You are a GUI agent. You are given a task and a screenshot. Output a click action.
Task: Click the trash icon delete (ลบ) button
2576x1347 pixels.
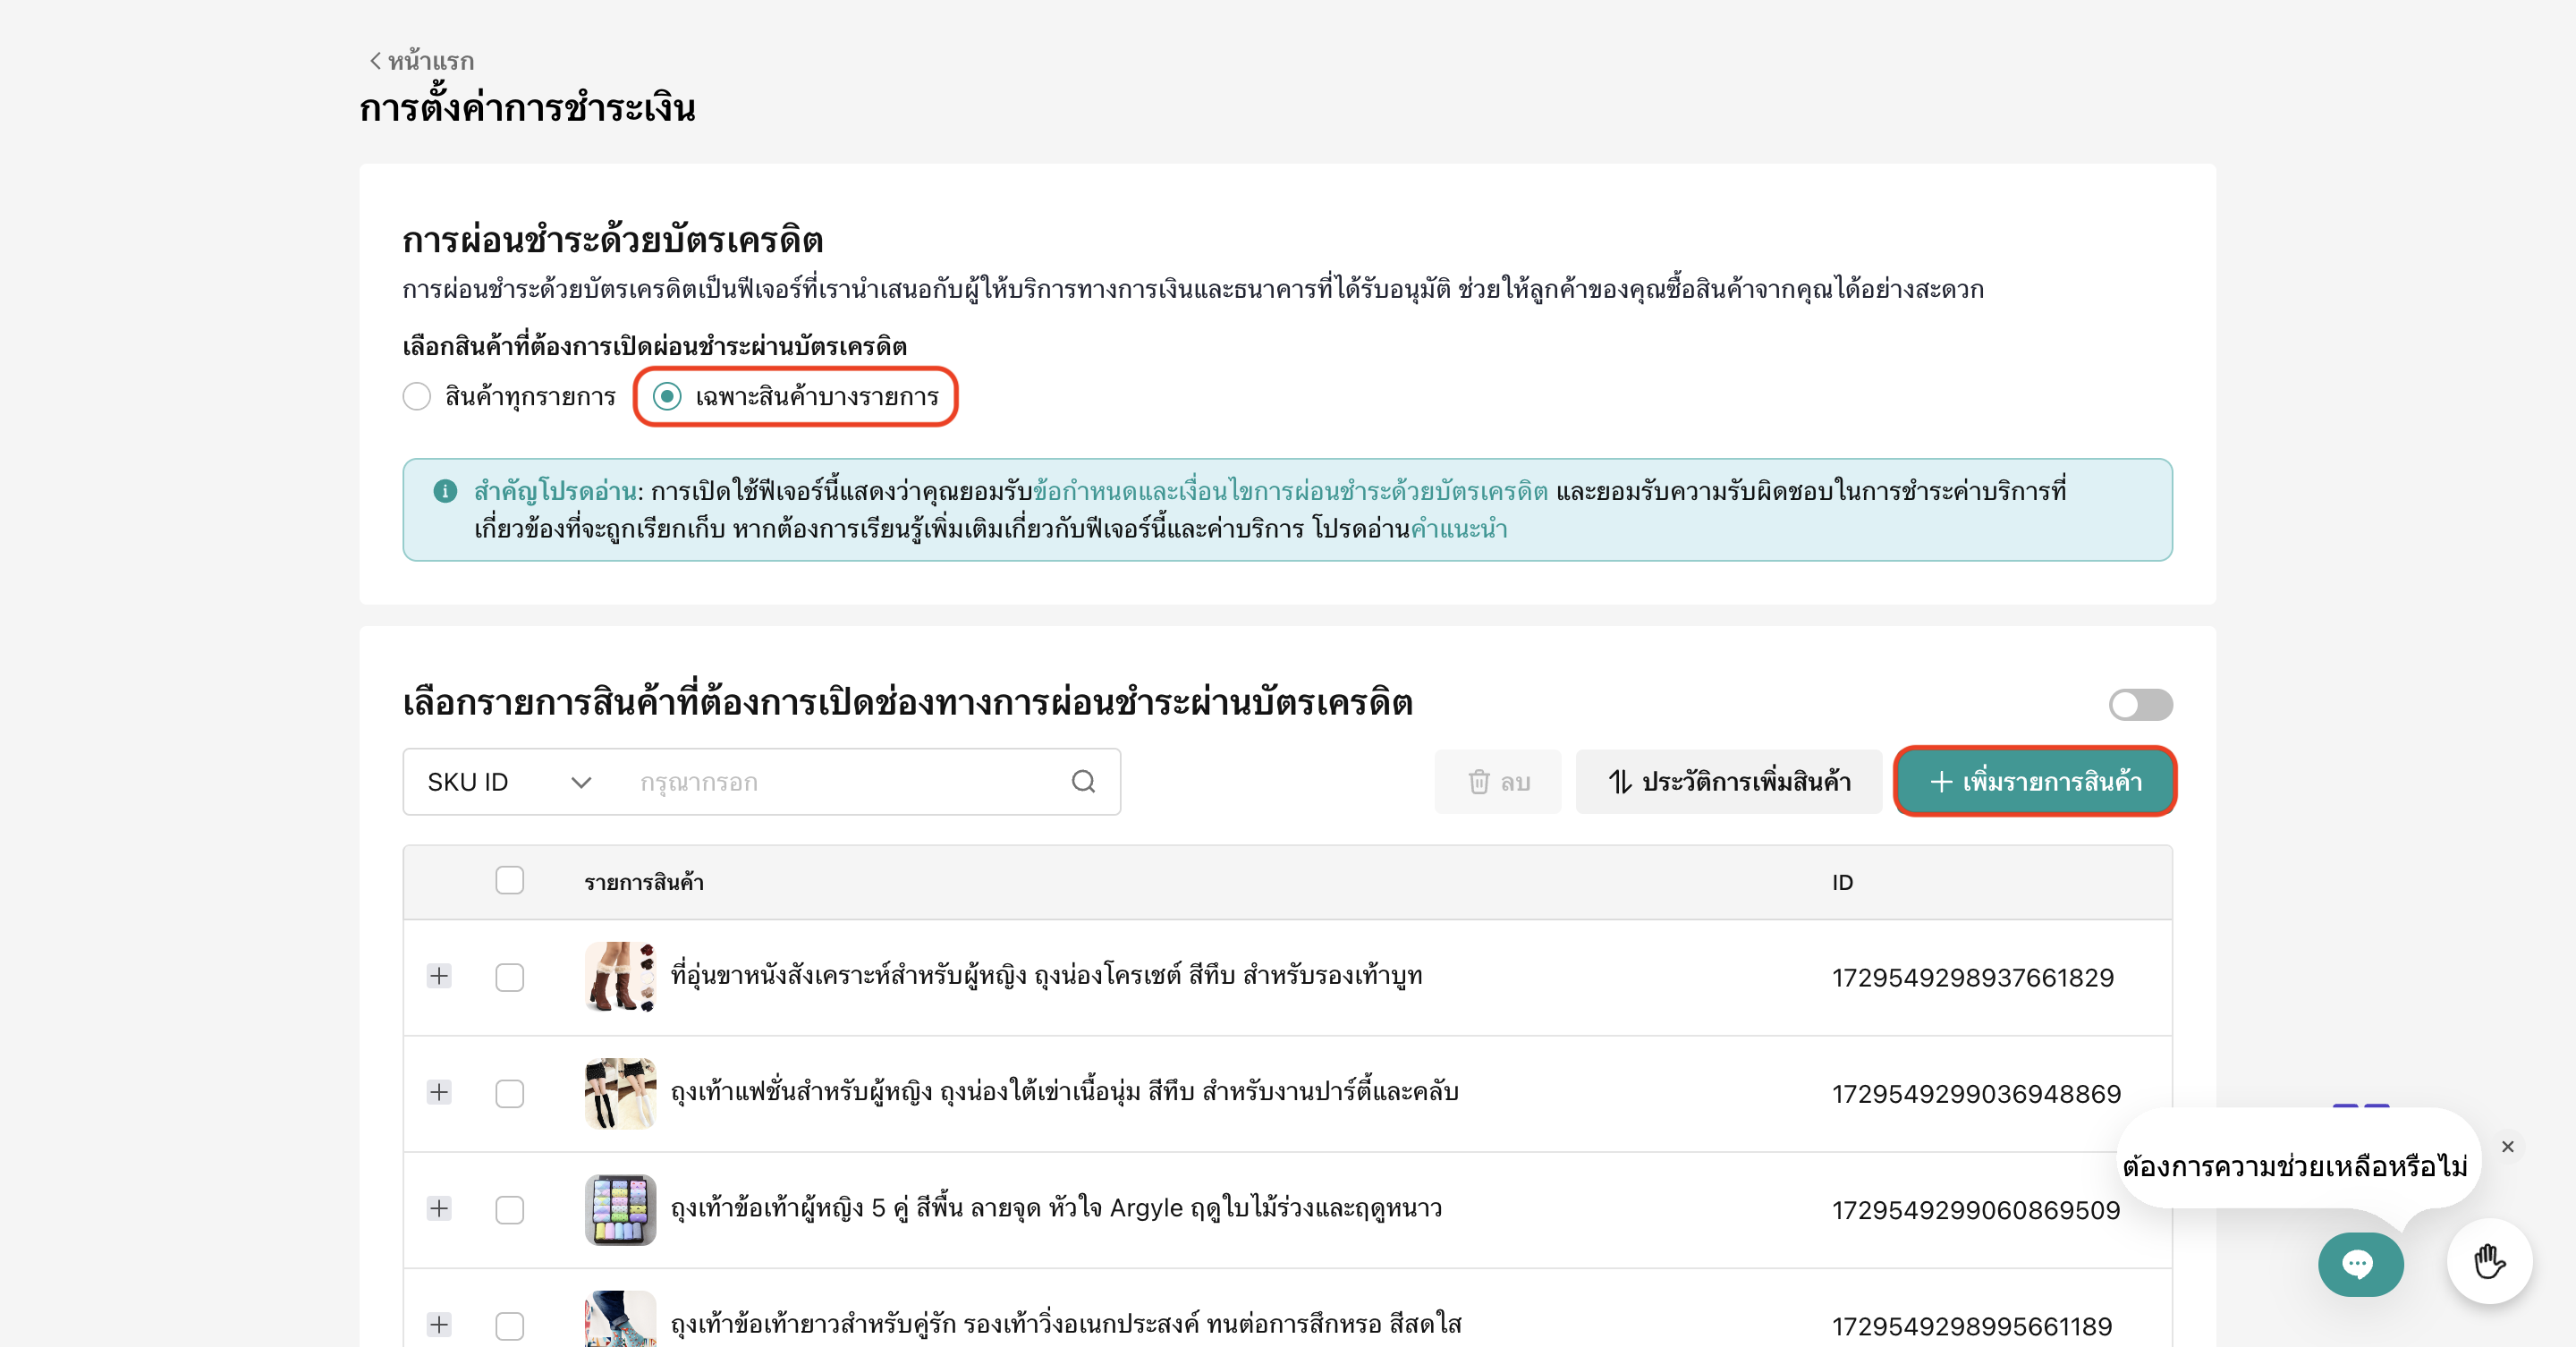tap(1497, 782)
